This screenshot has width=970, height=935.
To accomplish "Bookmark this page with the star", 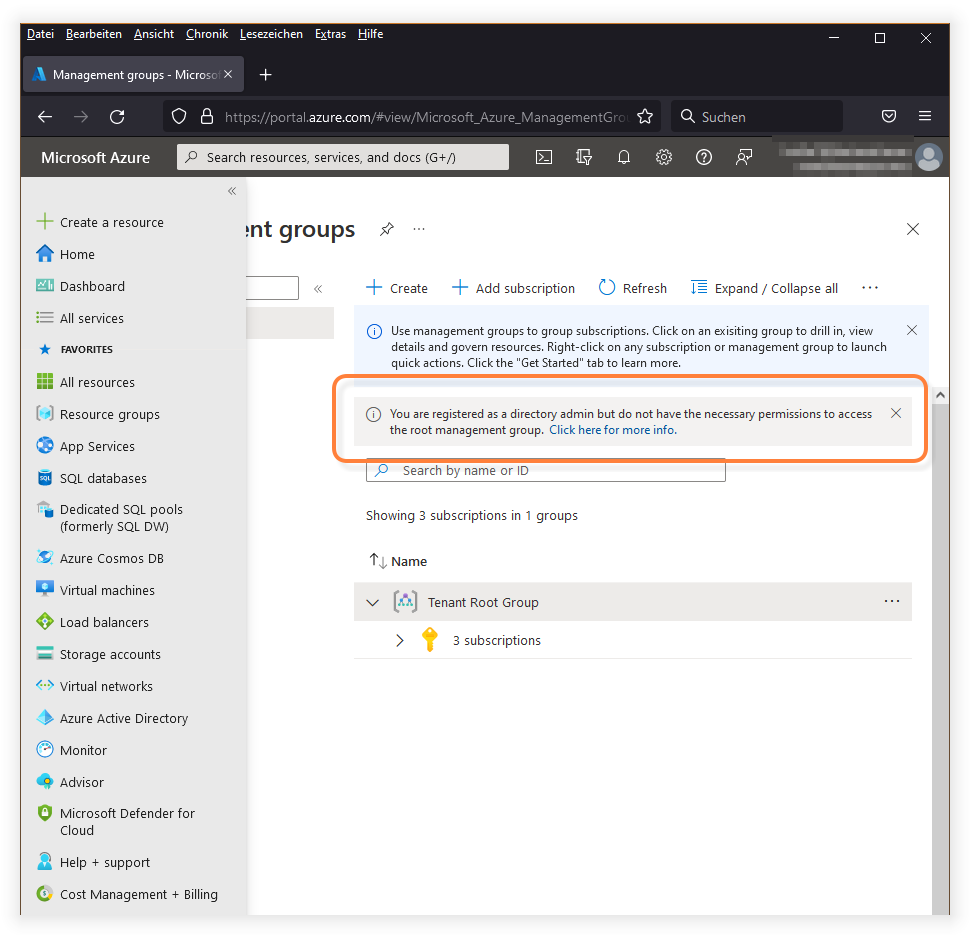I will 645,116.
